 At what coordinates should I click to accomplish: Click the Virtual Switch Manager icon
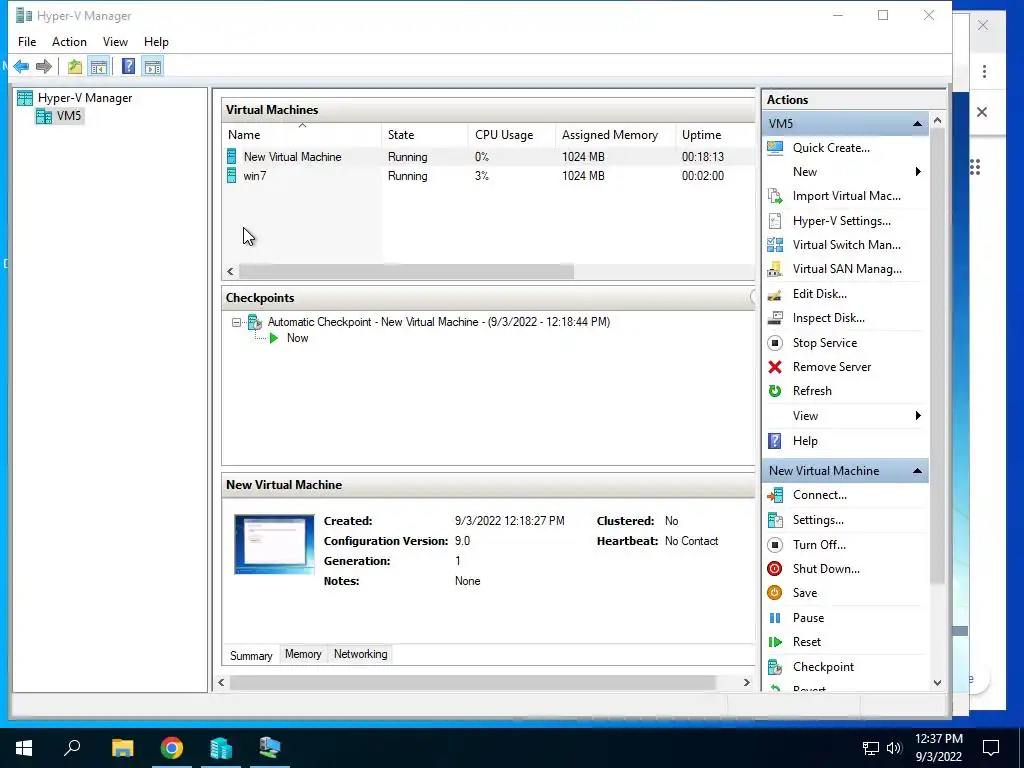pos(775,245)
